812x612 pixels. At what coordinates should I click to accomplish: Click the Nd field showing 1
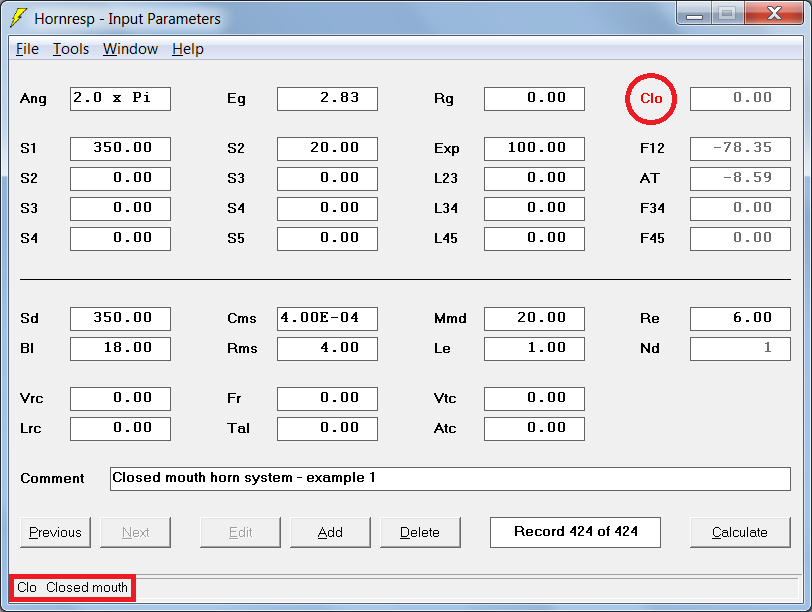click(740, 348)
